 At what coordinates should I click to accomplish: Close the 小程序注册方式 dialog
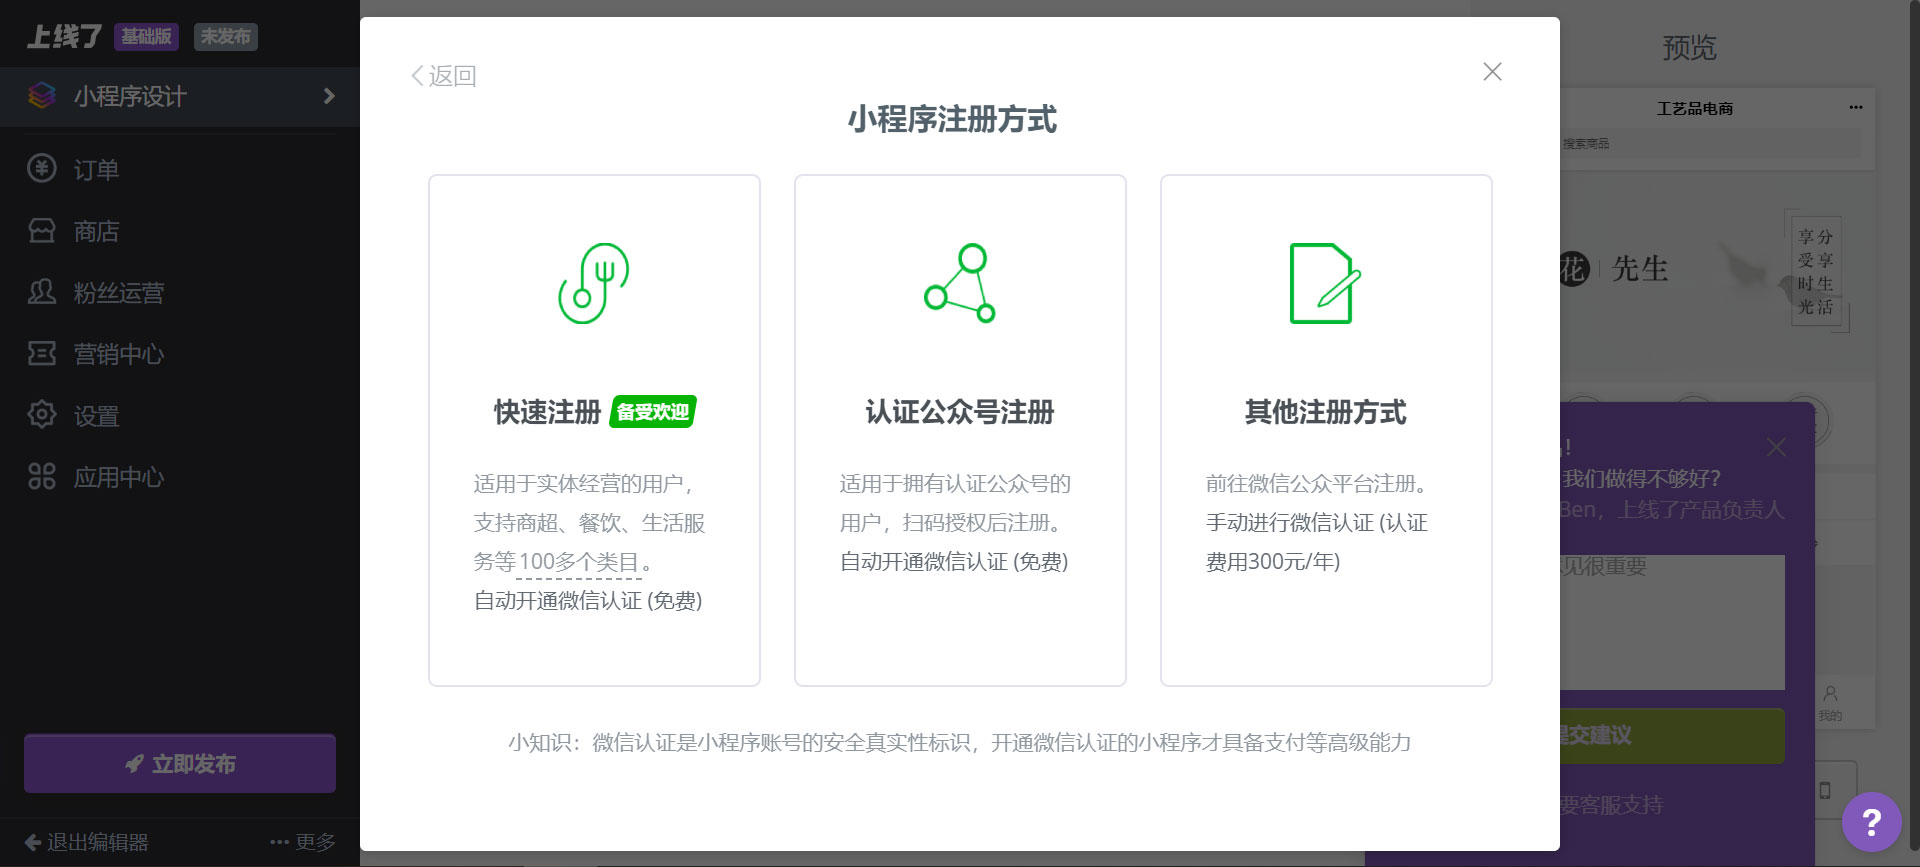pos(1492,72)
